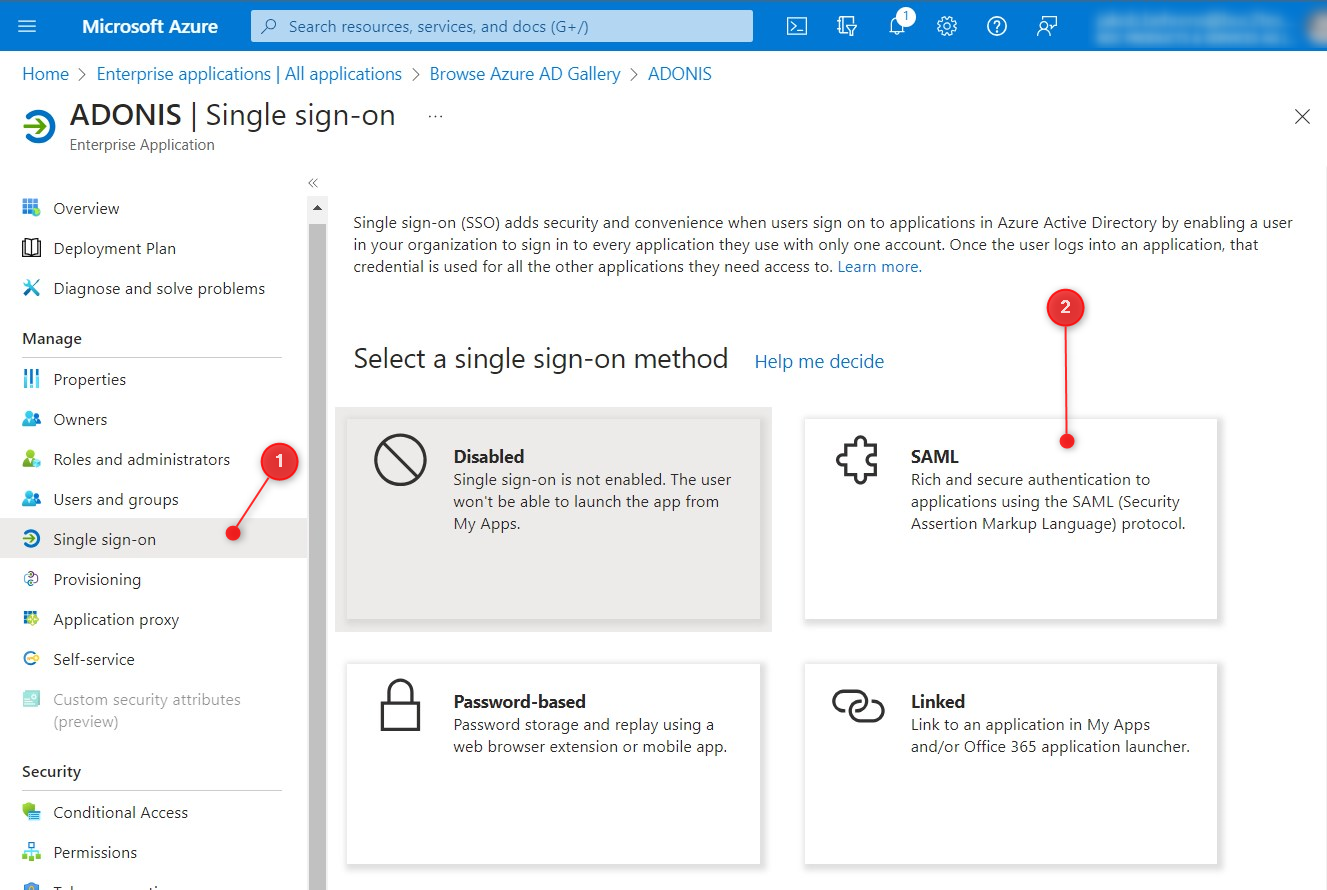Open the hamburger portal menu
The height and width of the screenshot is (890, 1327).
(x=27, y=26)
